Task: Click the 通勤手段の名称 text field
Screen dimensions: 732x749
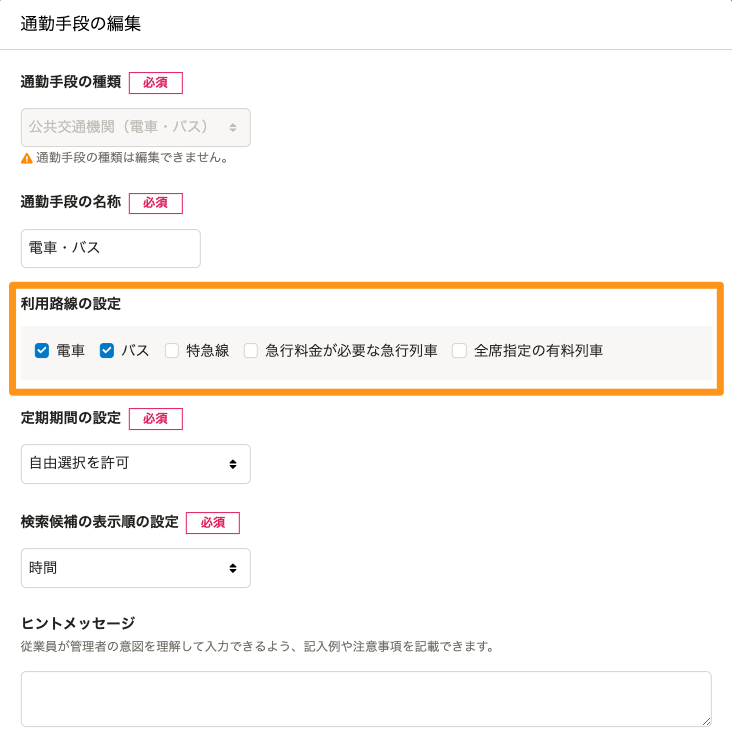Action: pyautogui.click(x=110, y=249)
